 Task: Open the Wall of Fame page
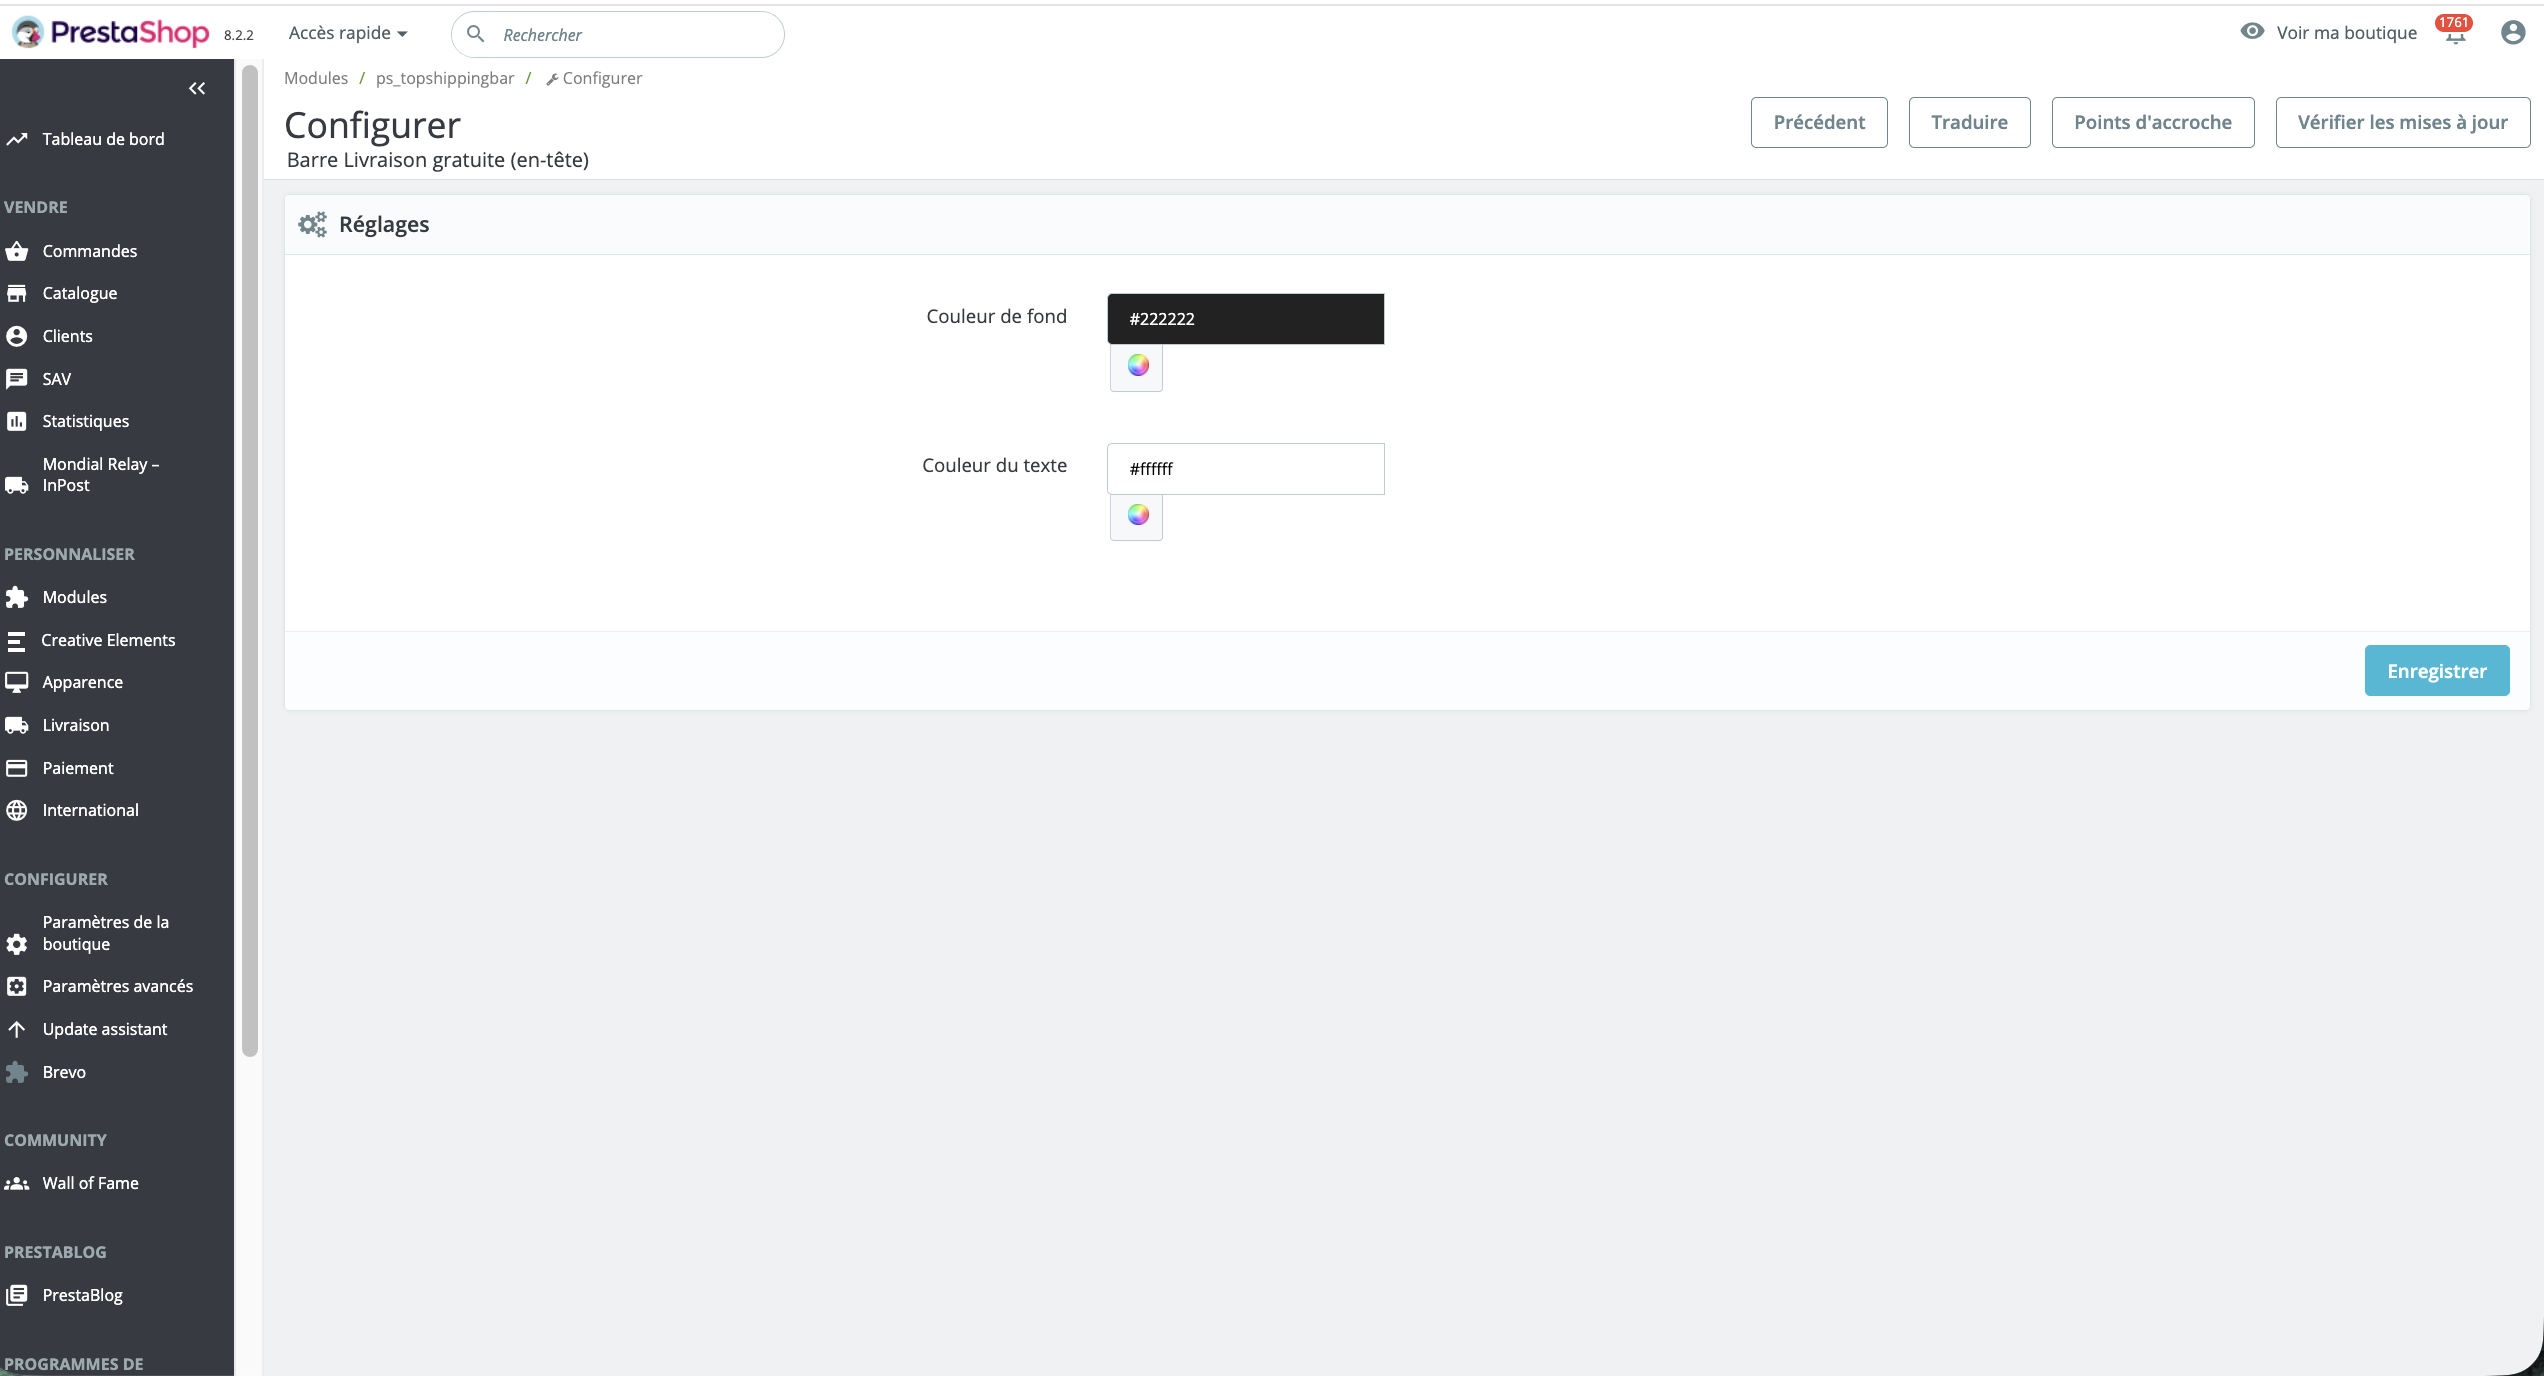coord(90,1183)
